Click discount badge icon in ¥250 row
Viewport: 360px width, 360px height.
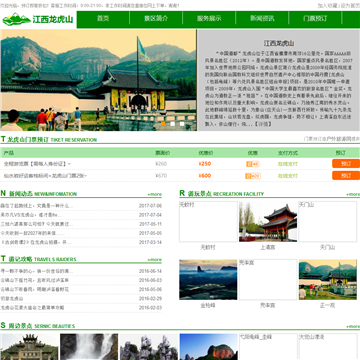pos(253,164)
